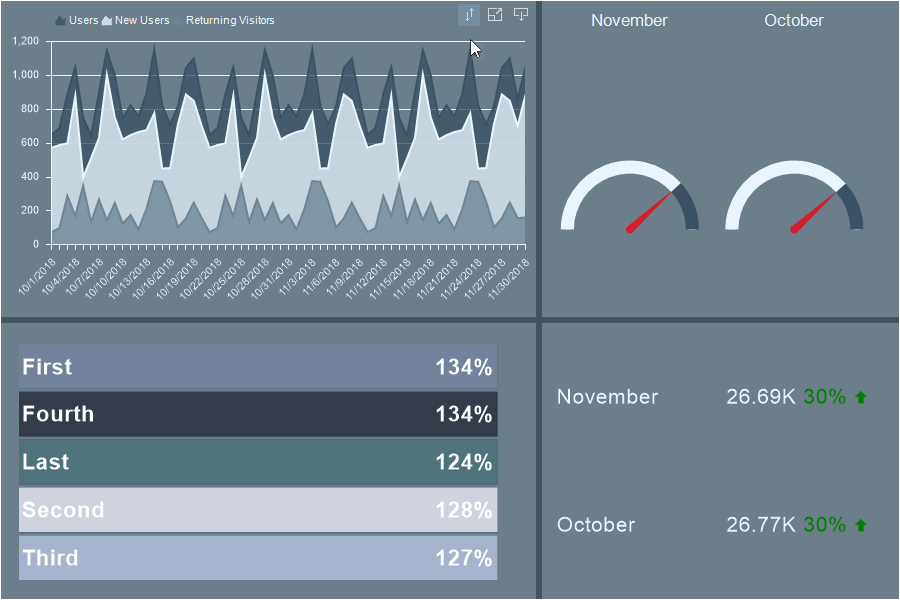Open the chart export-to menu icon
Viewport: 900px width, 600px height.
coord(521,14)
